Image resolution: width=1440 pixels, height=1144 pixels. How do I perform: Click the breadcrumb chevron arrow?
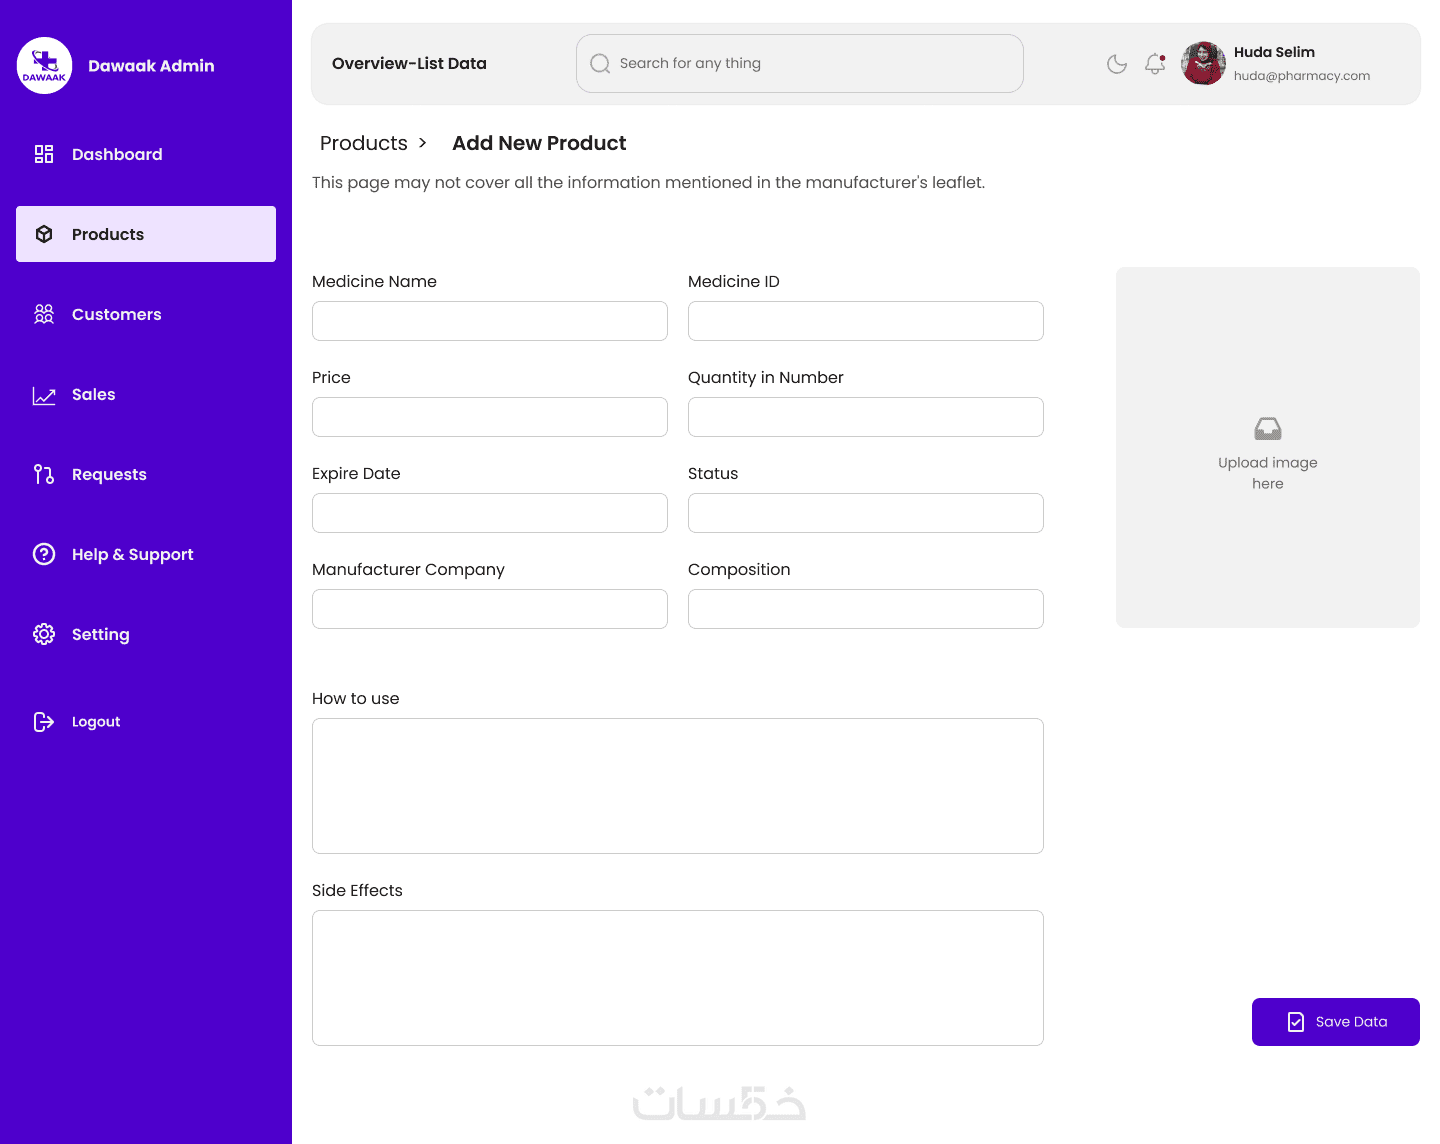point(423,143)
